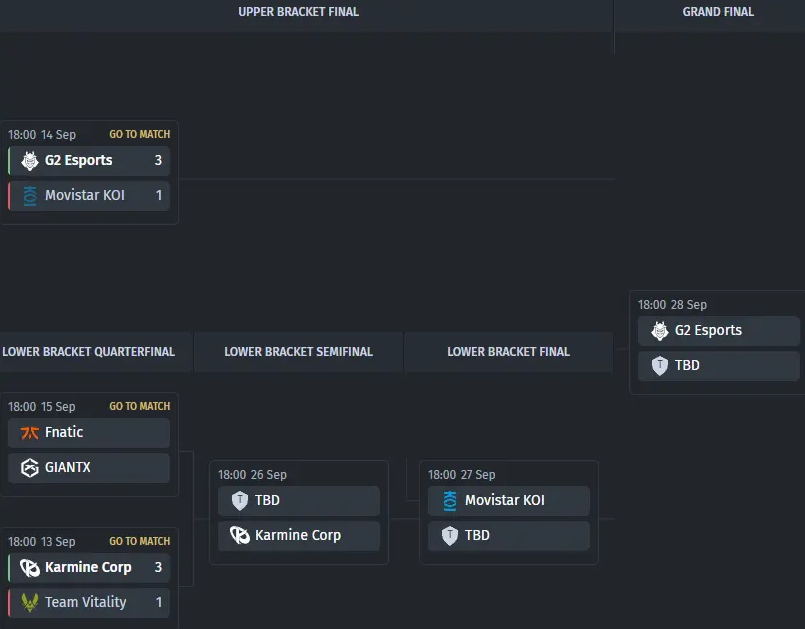The height and width of the screenshot is (629, 805).
Task: Select the Lower Bracket Quarterfinal header
Action: pos(88,352)
